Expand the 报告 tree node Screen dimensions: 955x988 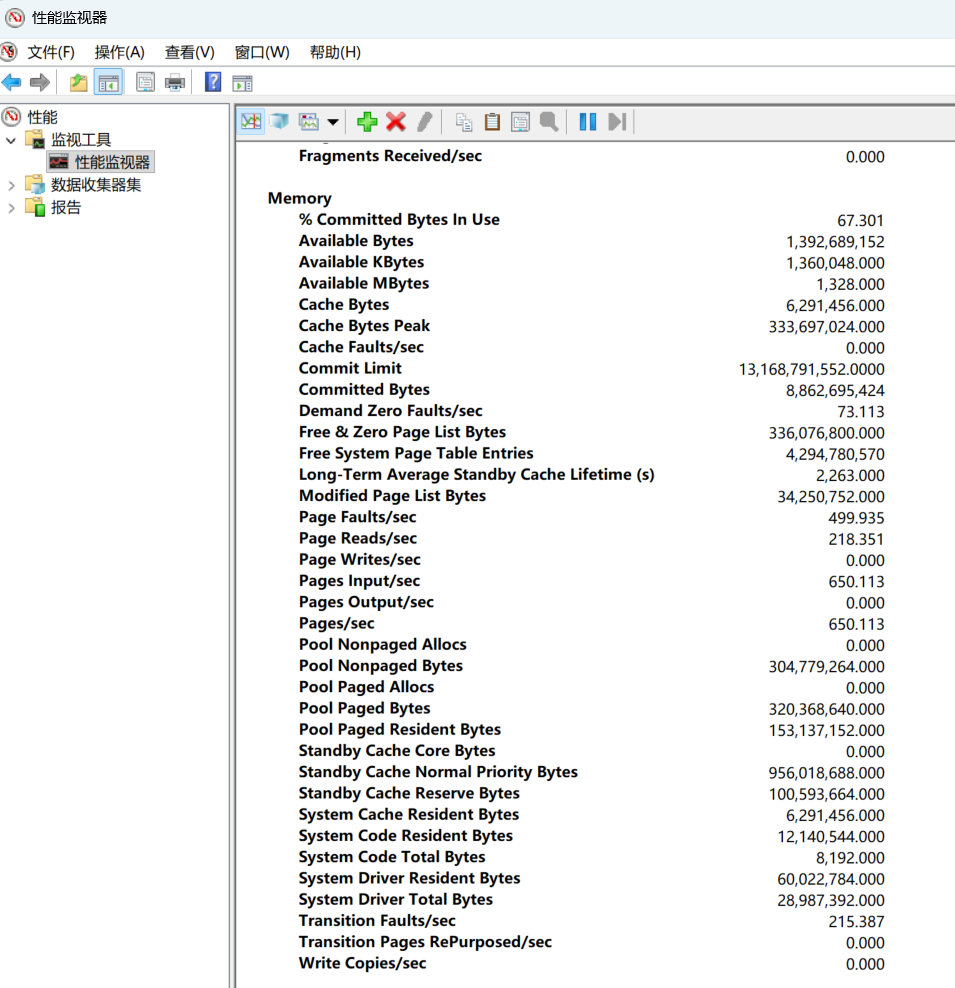(x=11, y=208)
